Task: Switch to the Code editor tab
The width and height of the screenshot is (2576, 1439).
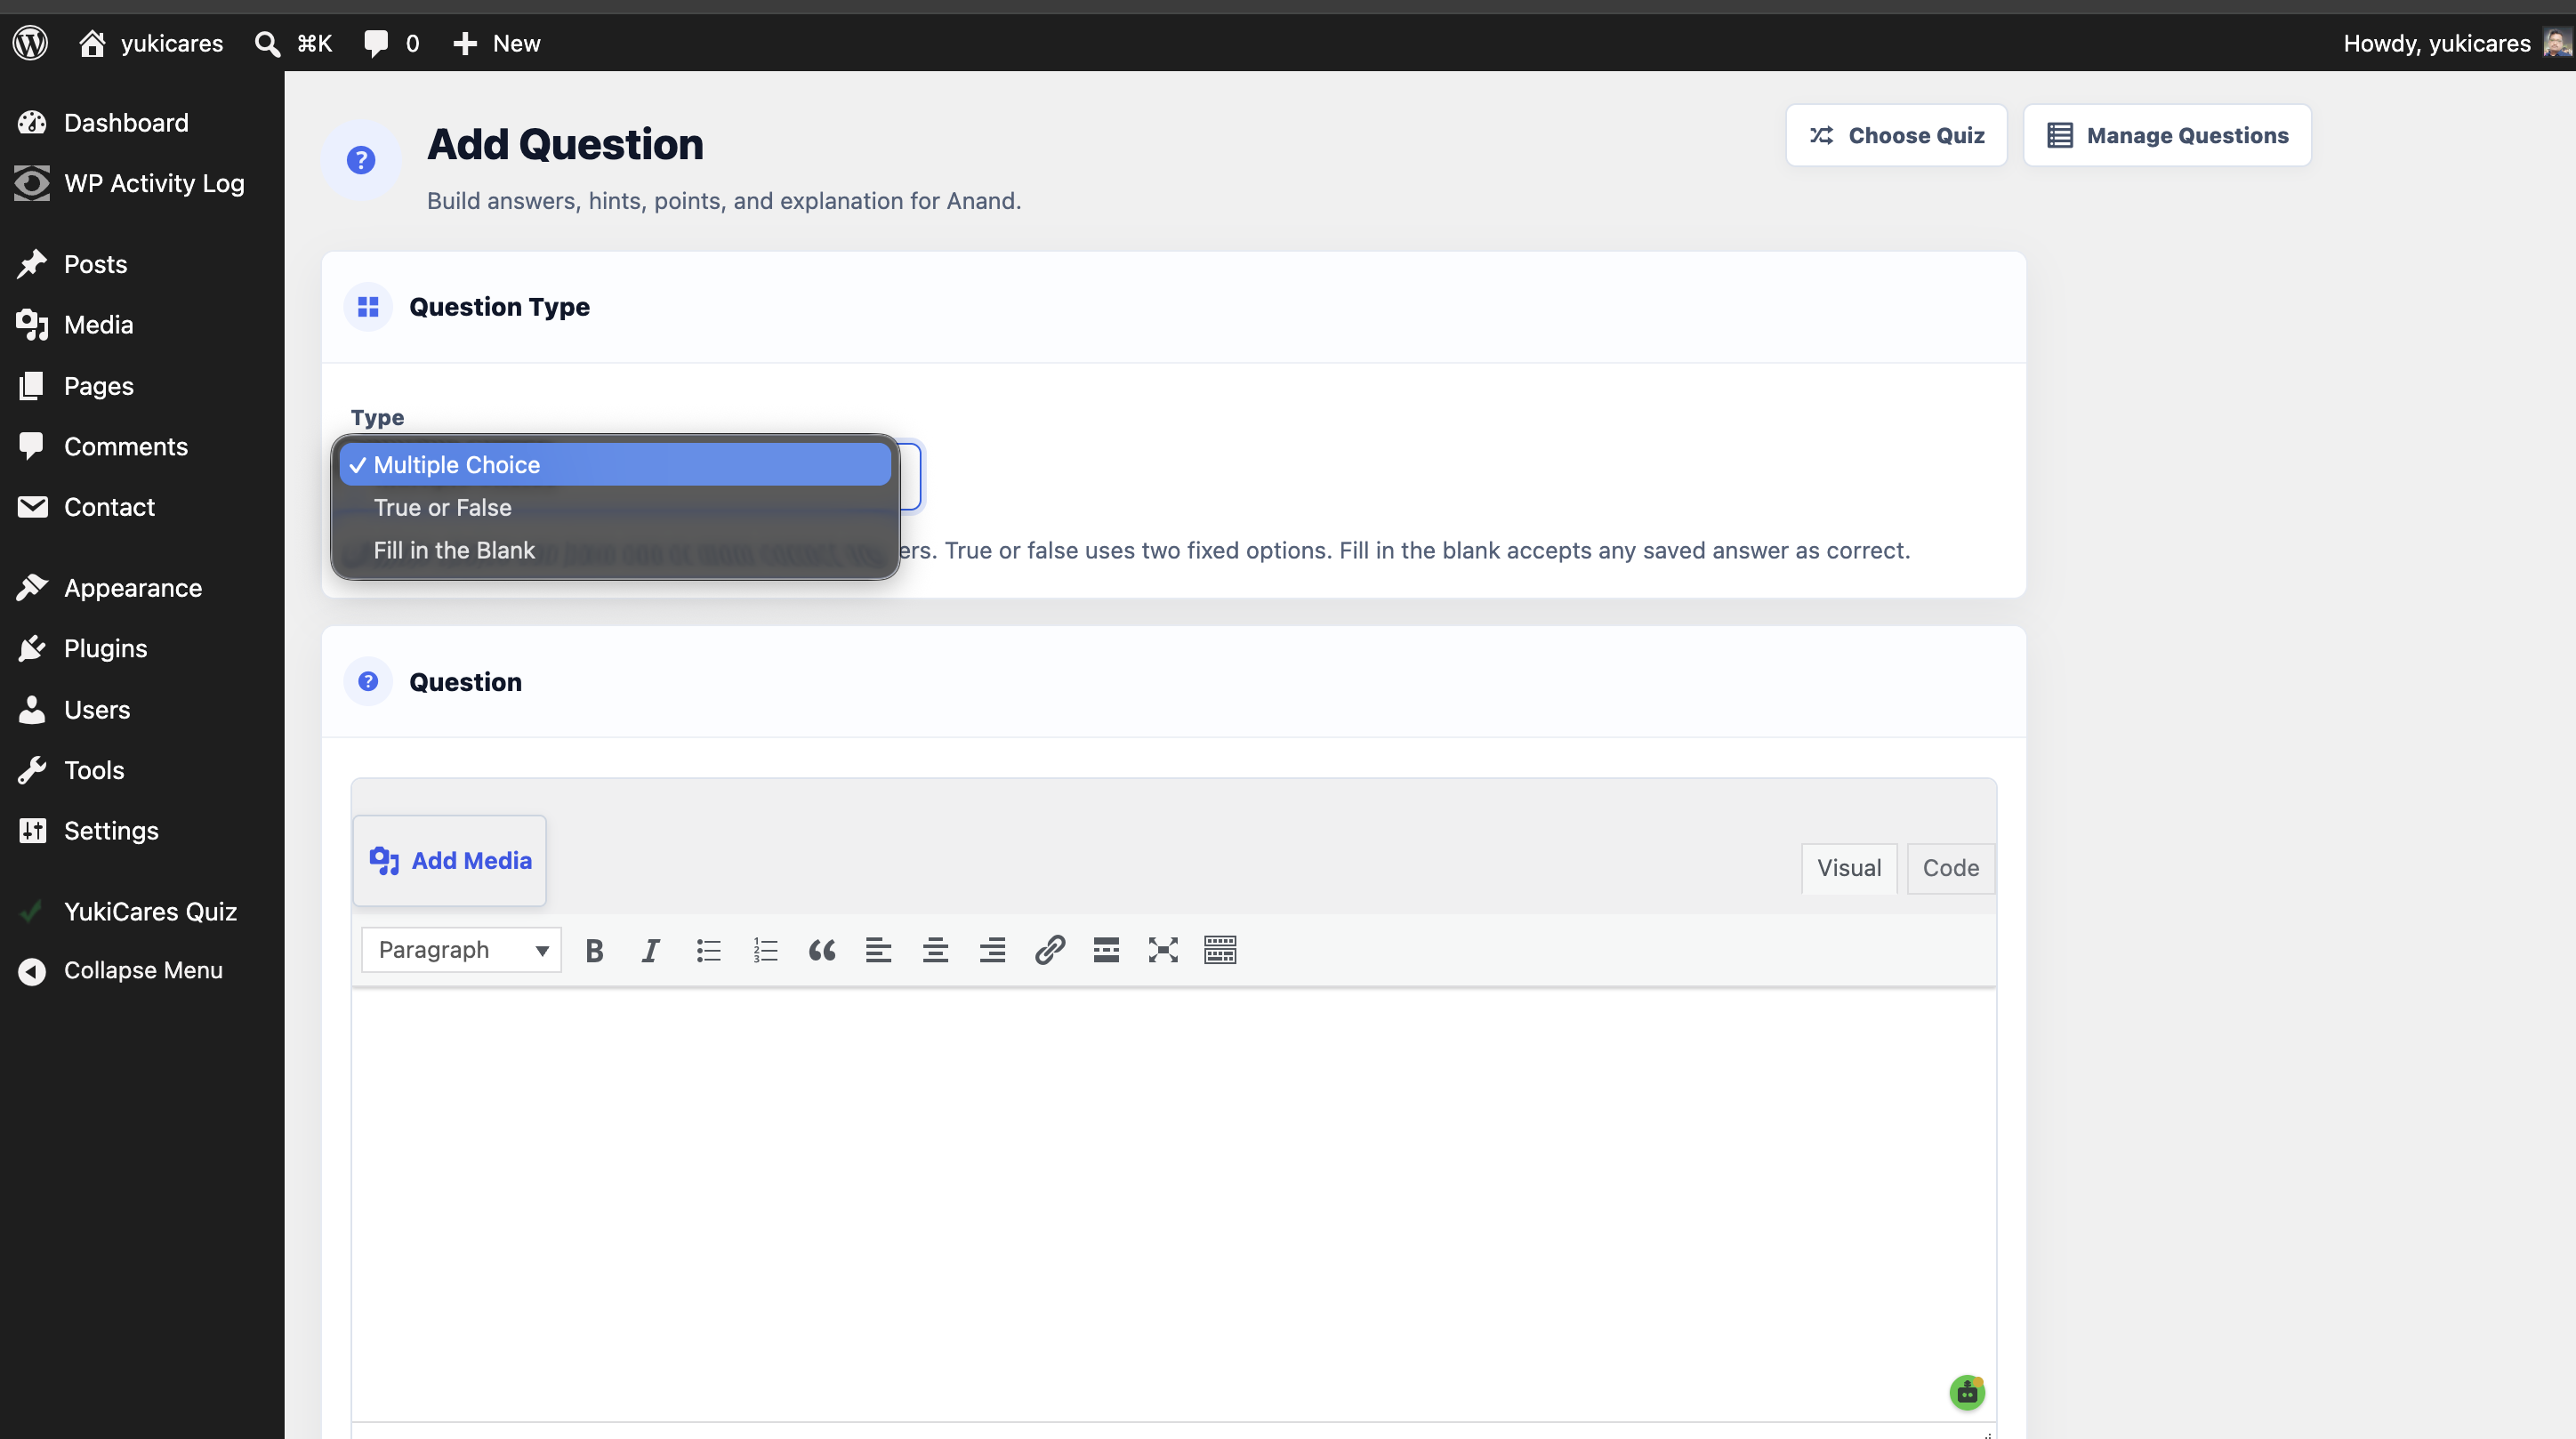Action: pos(1950,868)
